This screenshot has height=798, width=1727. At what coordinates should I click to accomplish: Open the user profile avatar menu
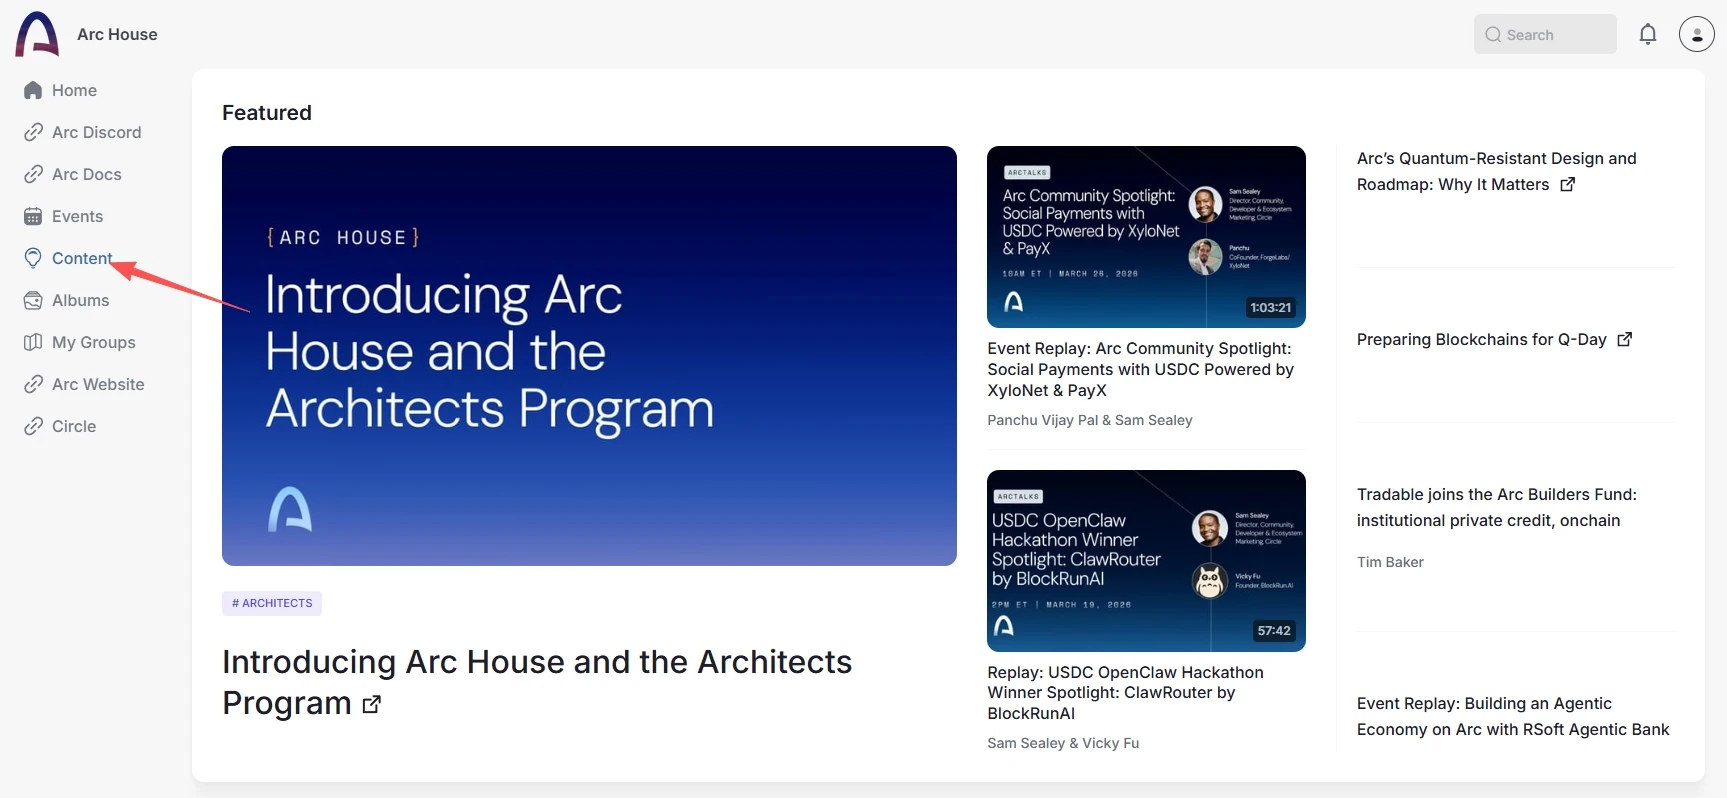tap(1697, 34)
